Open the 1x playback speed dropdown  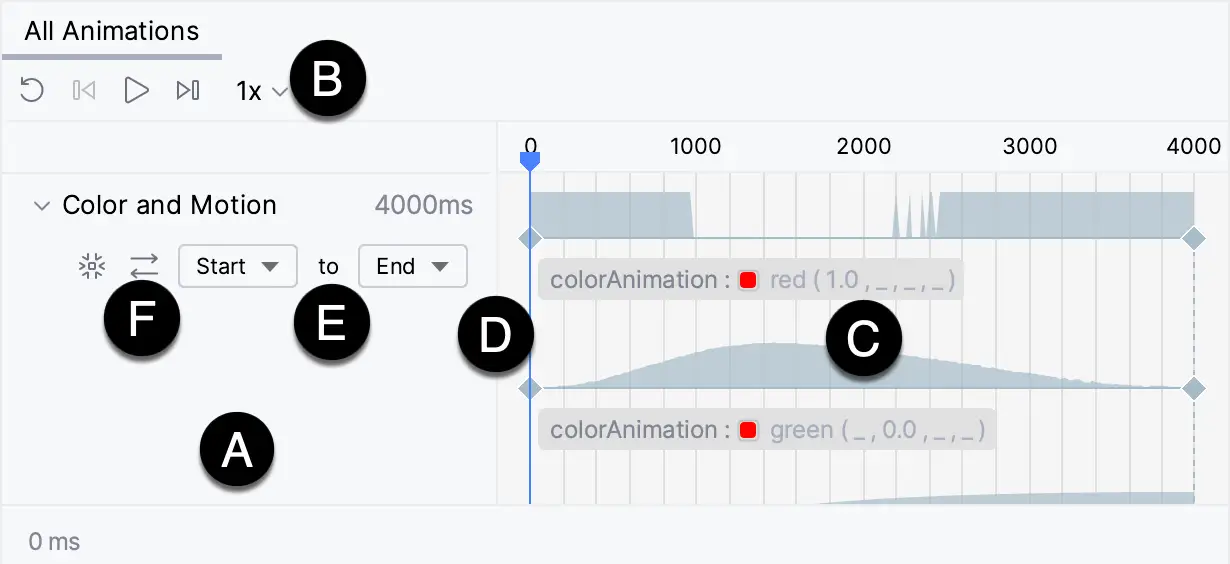coord(262,92)
